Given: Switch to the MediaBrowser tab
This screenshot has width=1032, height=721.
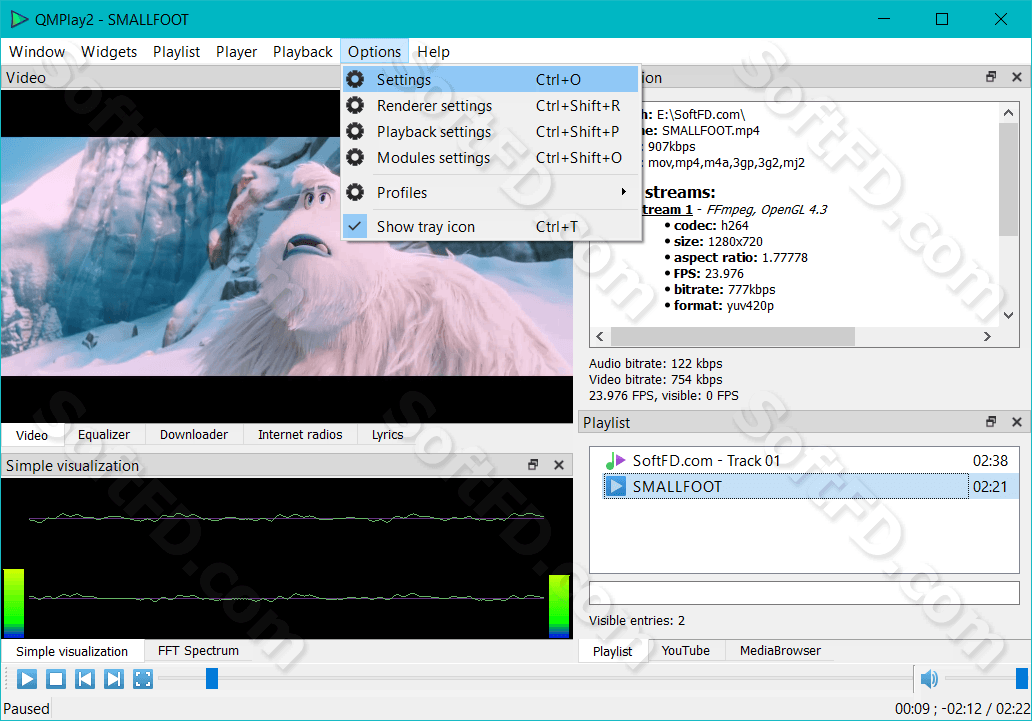Looking at the screenshot, I should point(780,651).
